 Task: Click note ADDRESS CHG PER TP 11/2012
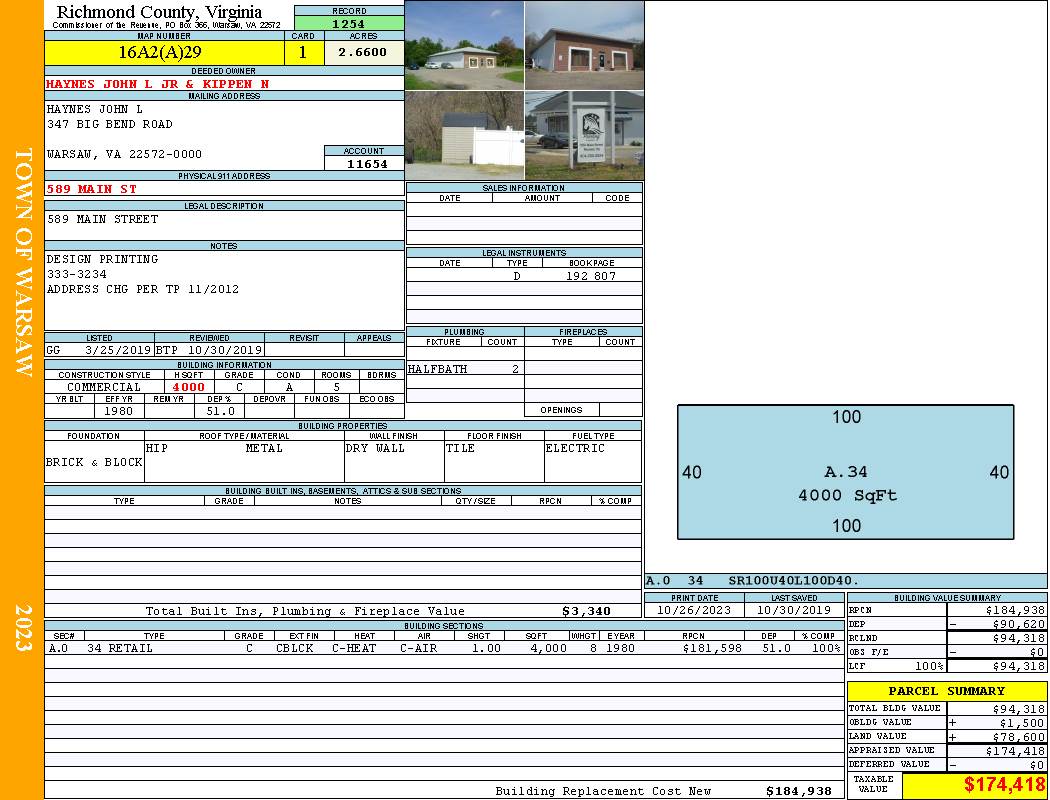pos(143,289)
